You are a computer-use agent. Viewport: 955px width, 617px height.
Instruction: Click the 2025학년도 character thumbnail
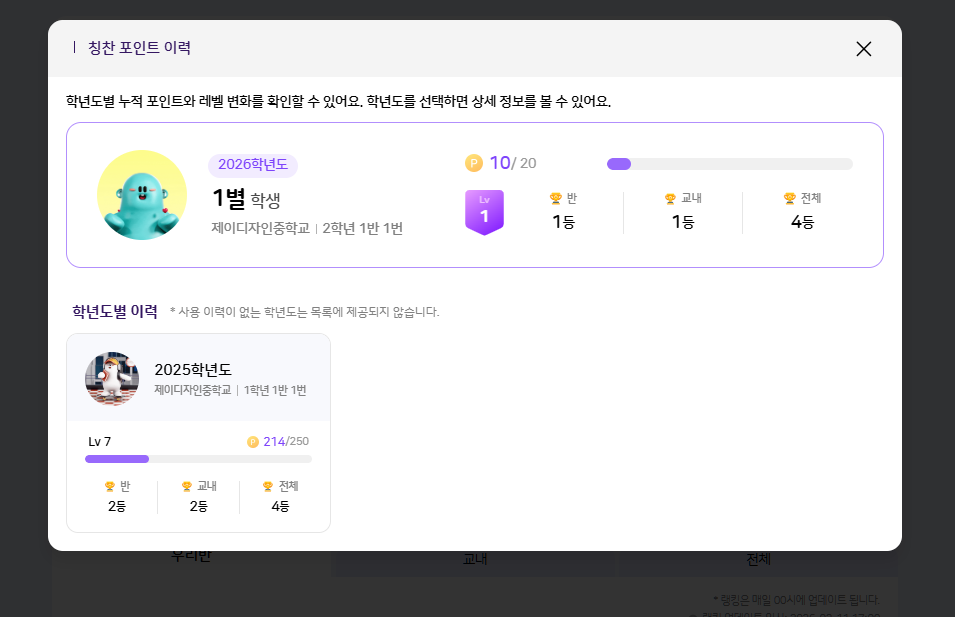pyautogui.click(x=112, y=378)
